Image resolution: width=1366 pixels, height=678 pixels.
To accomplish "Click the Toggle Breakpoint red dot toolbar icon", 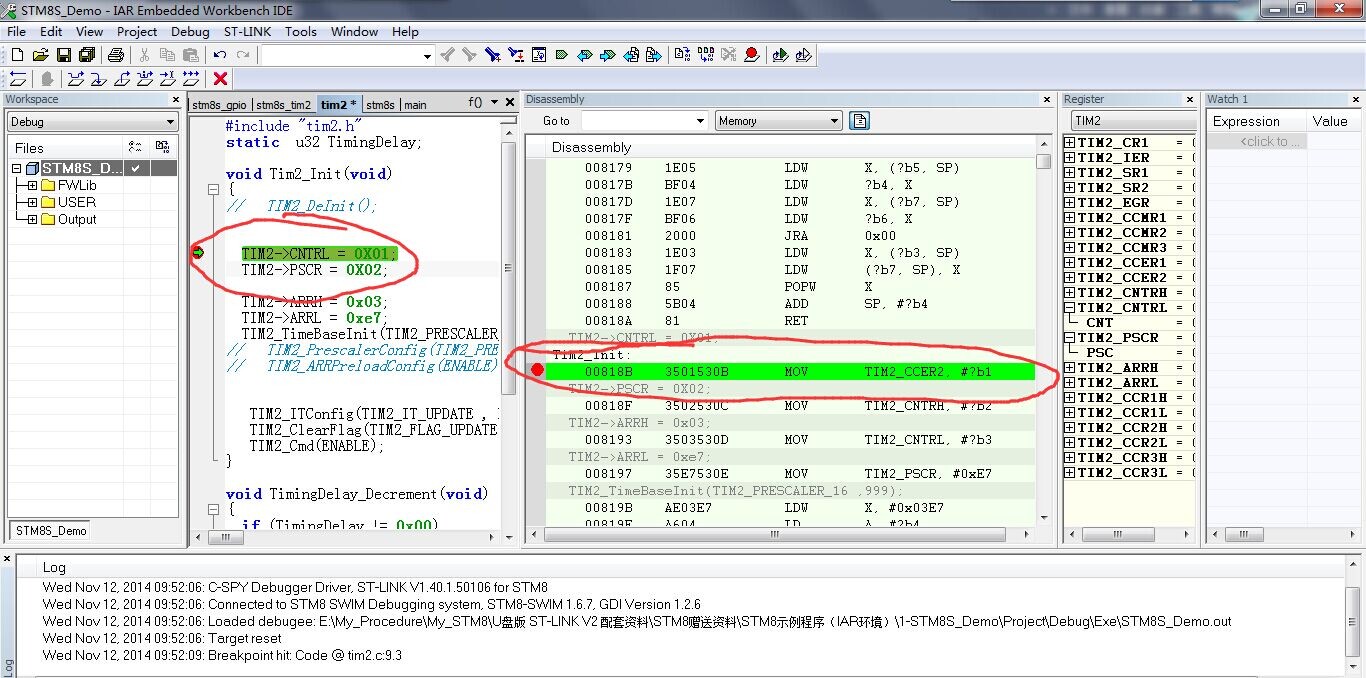I will [752, 55].
